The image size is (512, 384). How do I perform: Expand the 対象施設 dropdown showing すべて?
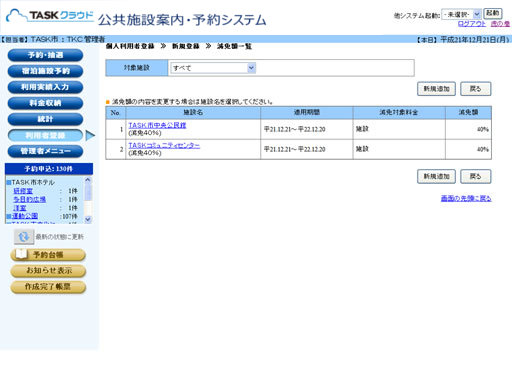coord(213,68)
